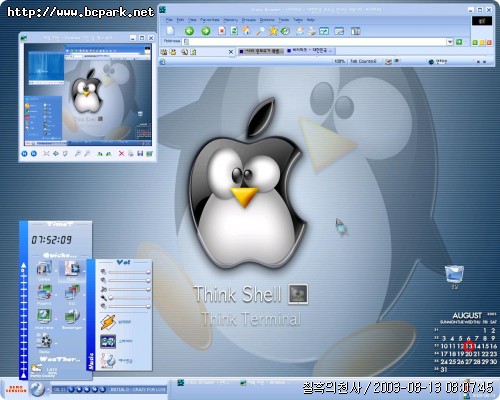Click the song title in taskbar player
This screenshot has height=400, width=500.
138,389
